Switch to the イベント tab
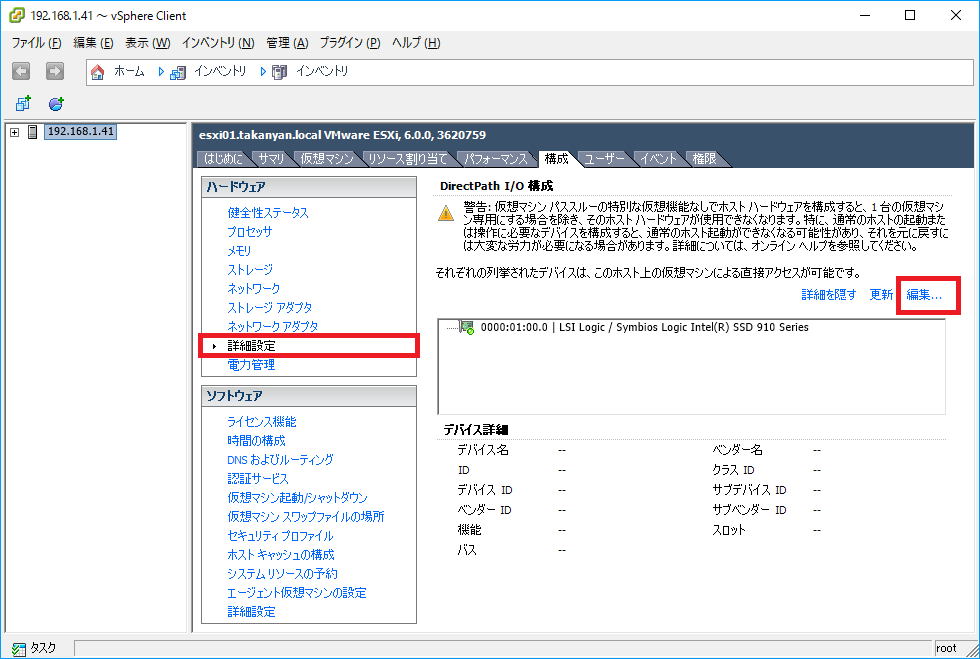 658,159
